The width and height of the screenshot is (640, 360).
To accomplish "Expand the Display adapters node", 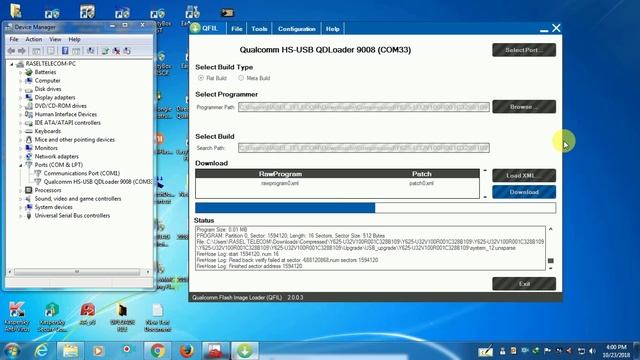I will 20,98.
